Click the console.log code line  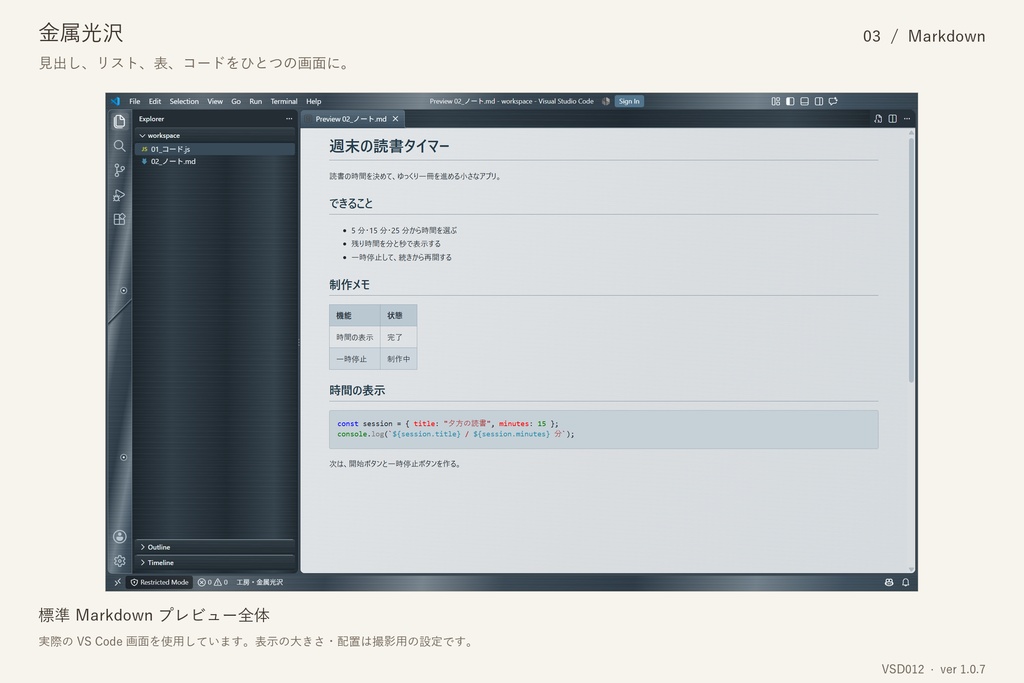[456, 434]
